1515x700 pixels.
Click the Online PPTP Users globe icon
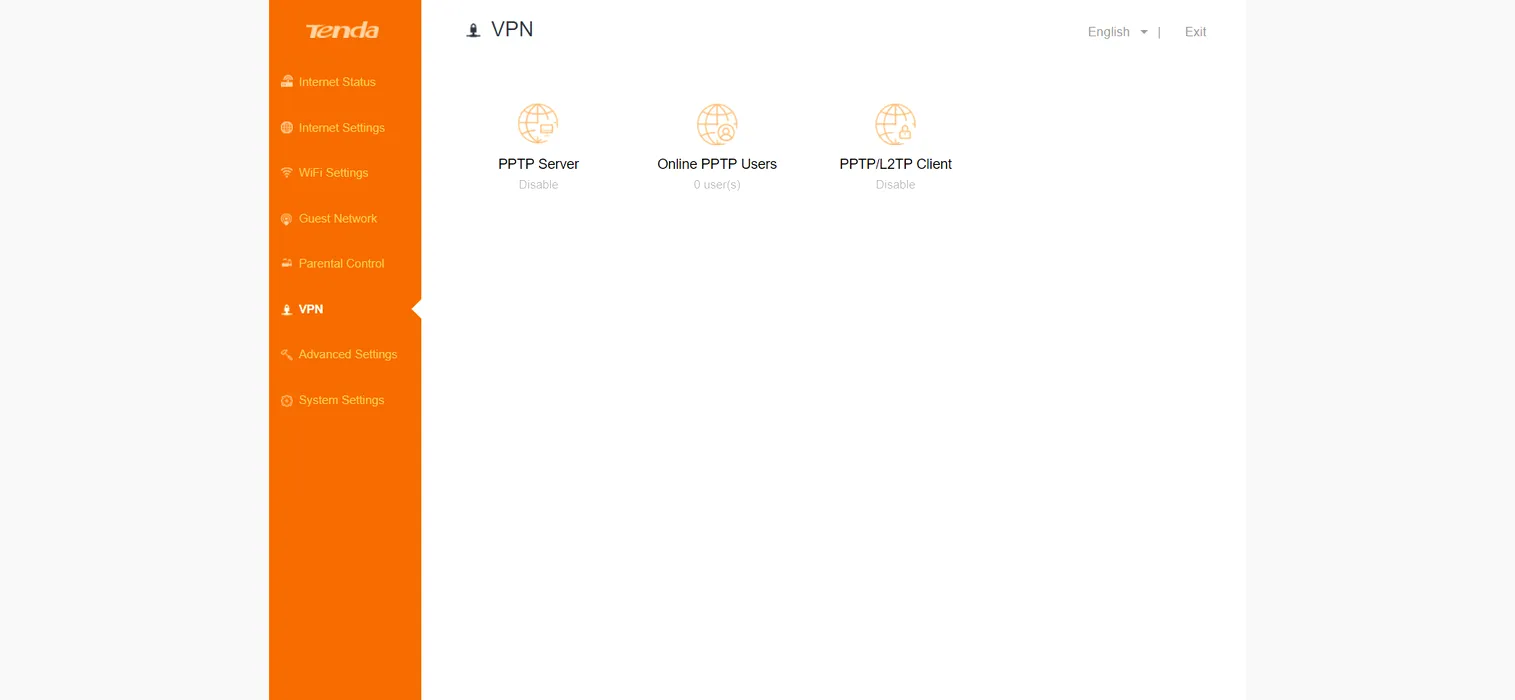click(x=716, y=125)
